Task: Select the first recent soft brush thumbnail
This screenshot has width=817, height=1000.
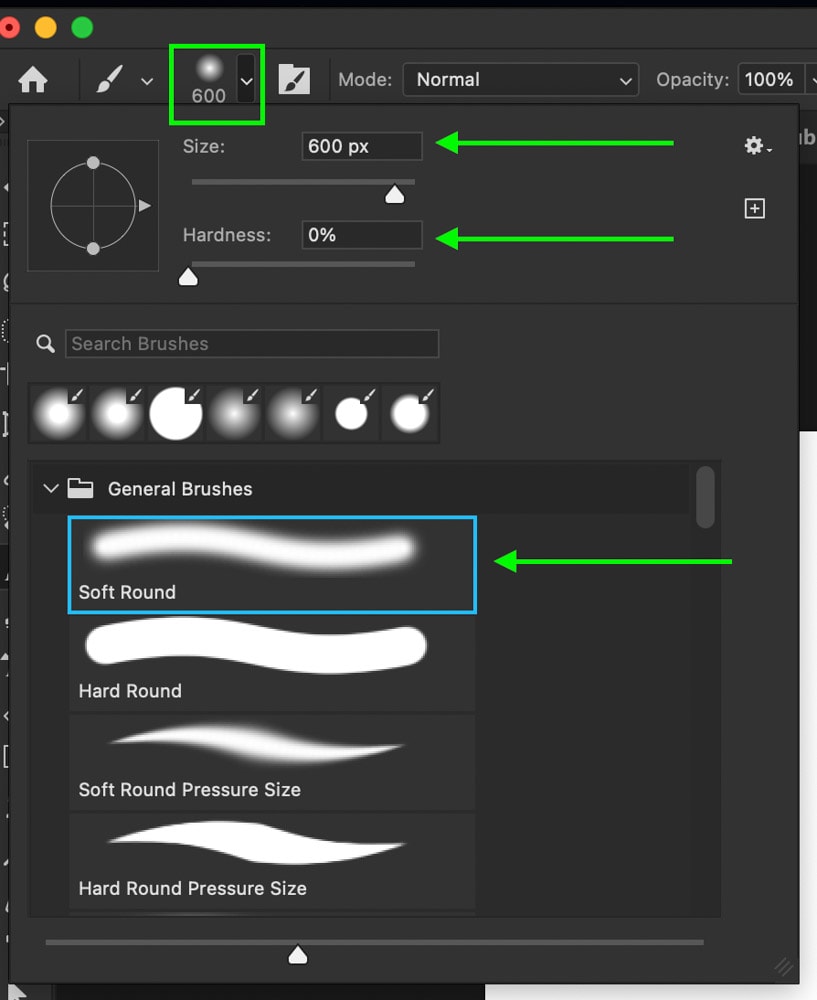Action: 59,413
